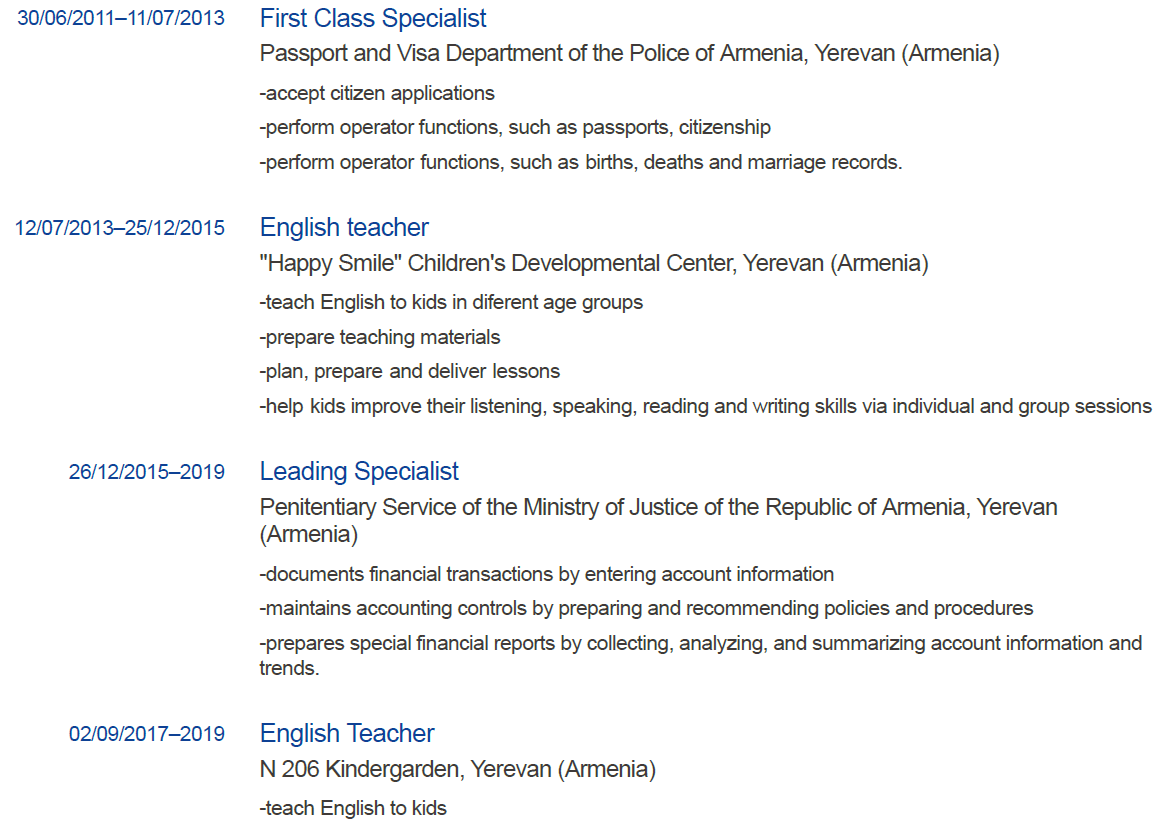The height and width of the screenshot is (824, 1168).
Task: Click the maintains accounting controls bullet
Action: pyautogui.click(x=646, y=609)
